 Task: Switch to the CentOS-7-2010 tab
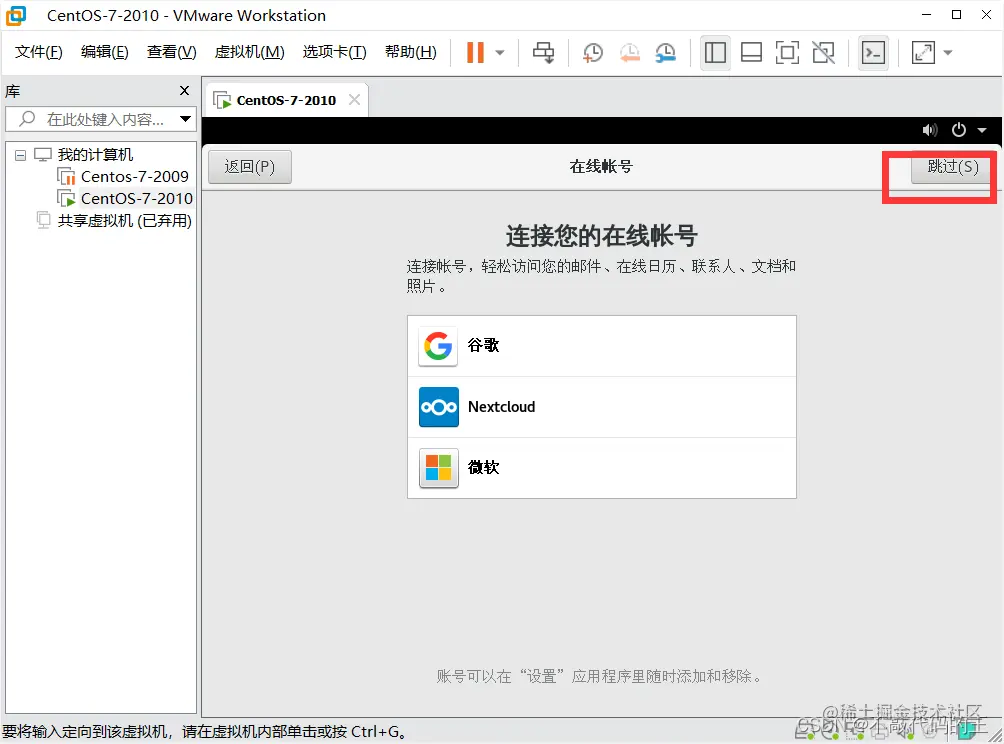286,101
